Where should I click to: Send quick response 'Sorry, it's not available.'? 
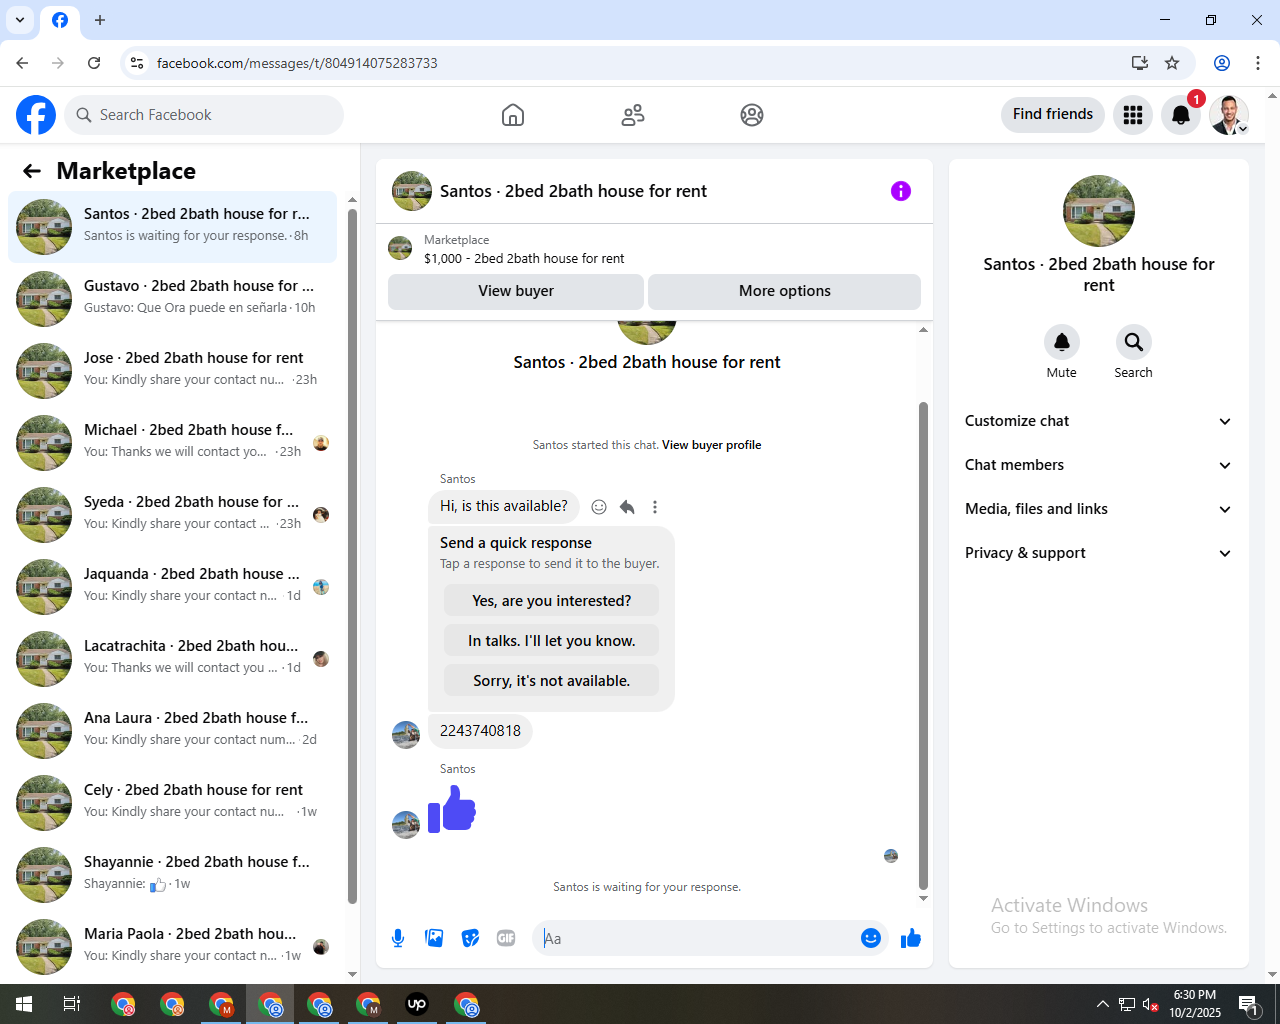click(x=552, y=681)
